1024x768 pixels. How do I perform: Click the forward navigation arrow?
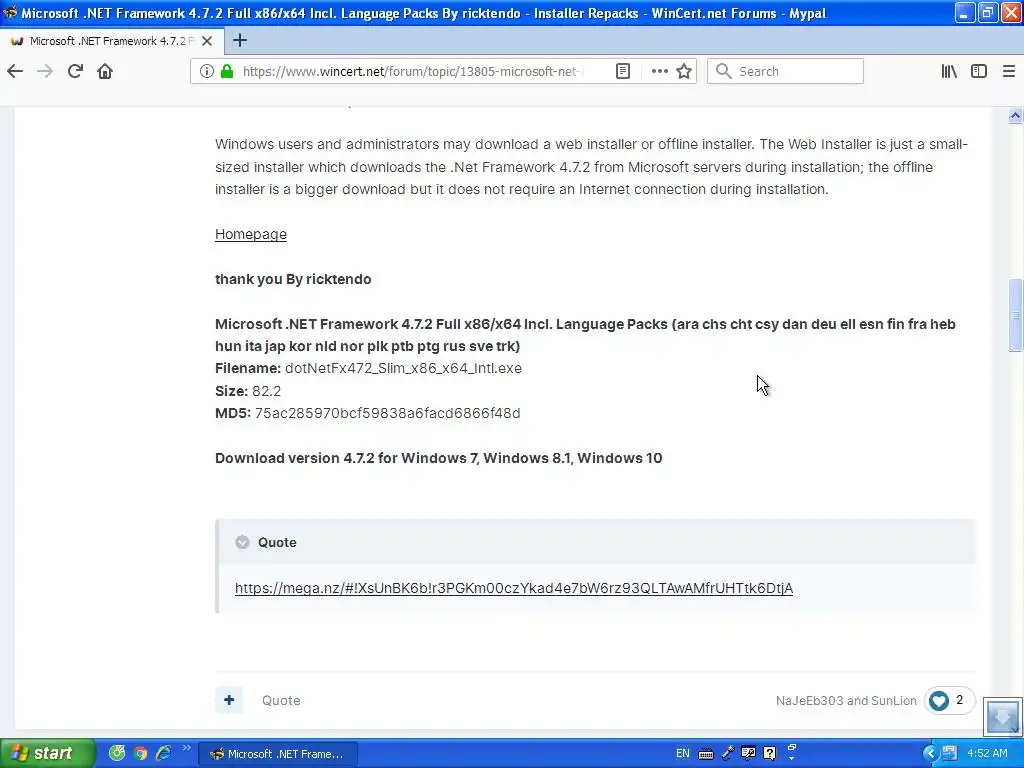pos(45,71)
